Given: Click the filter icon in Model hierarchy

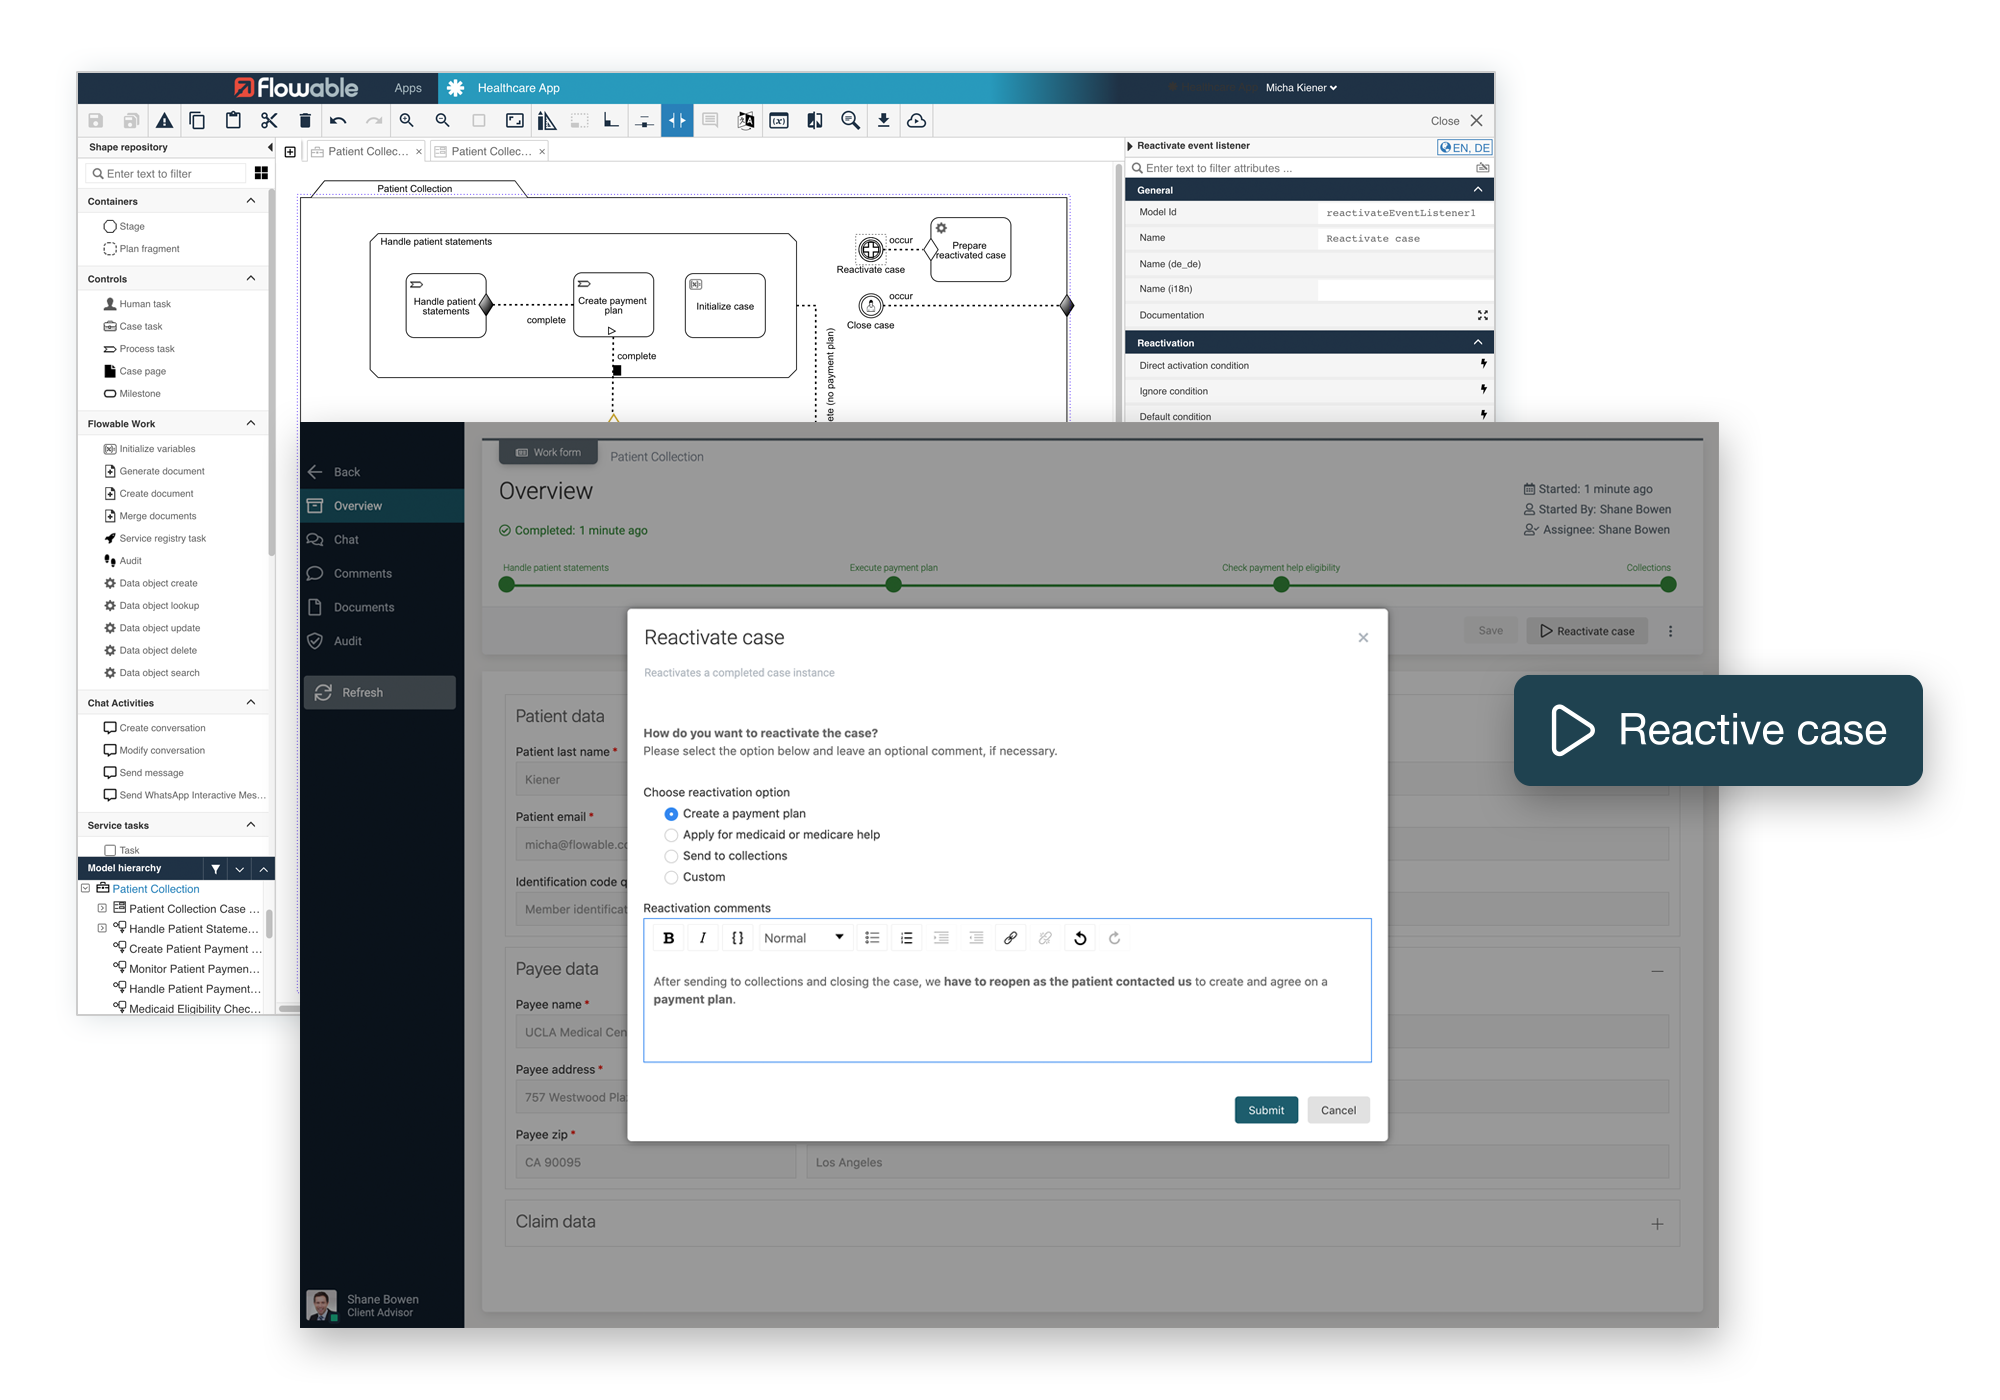Looking at the screenshot, I should point(215,869).
